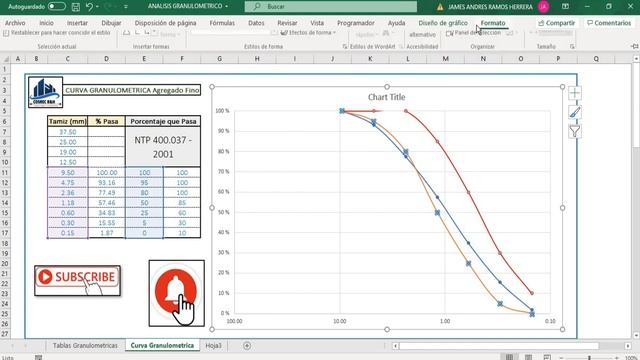This screenshot has height=360, width=640.
Task: Open the Tamaño group dialog launcher
Action: pos(572,47)
